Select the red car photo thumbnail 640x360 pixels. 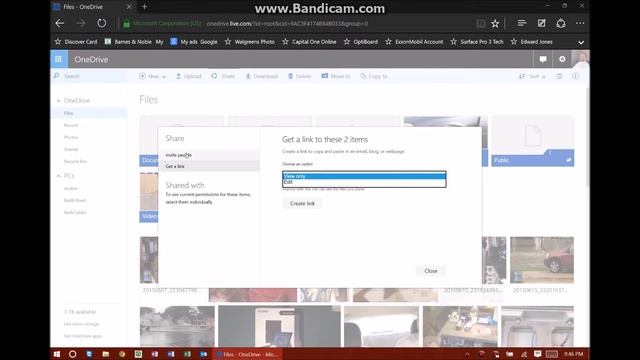542,260
